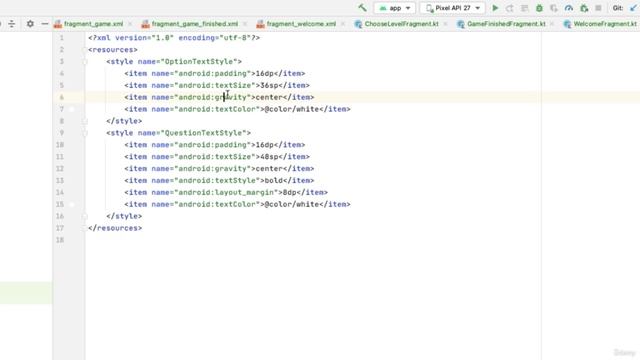Click the xml version declaration line
The width and height of the screenshot is (640, 360).
pos(174,38)
